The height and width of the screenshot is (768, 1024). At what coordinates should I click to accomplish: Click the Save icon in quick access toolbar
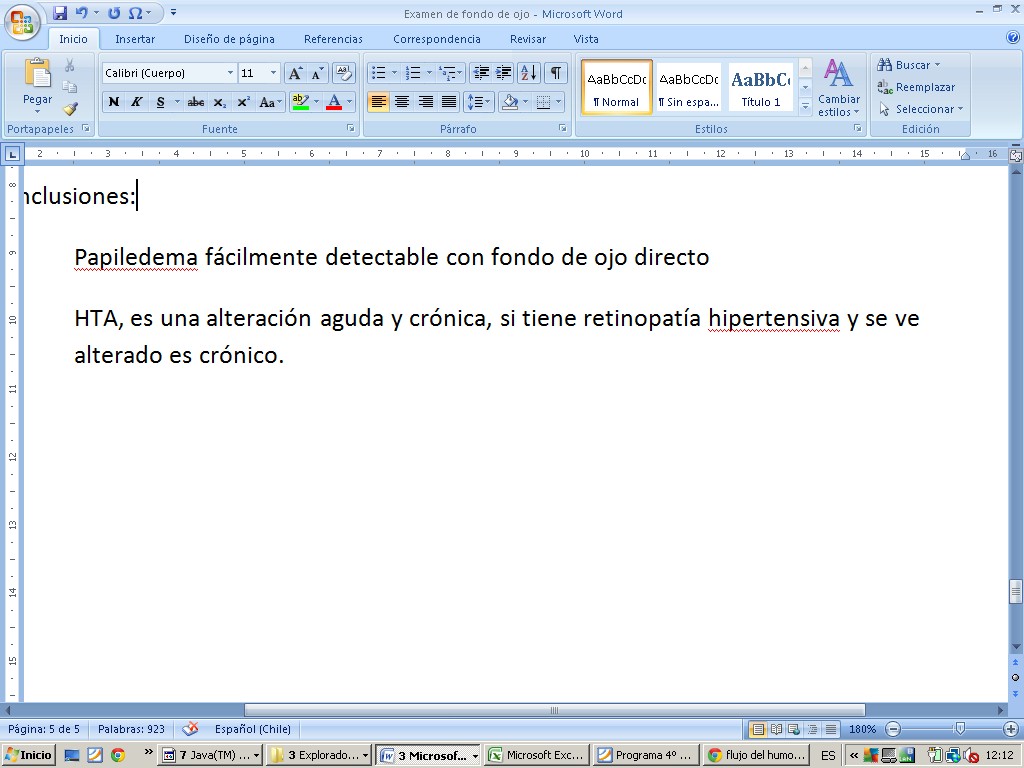click(x=60, y=13)
